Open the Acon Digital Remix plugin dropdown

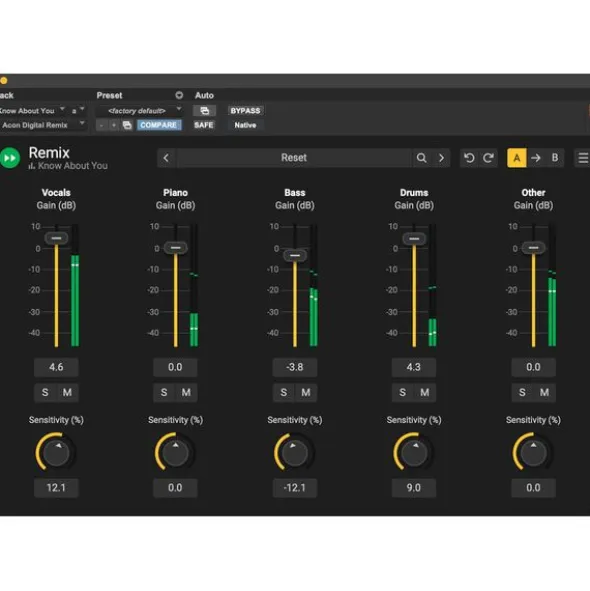[43, 125]
